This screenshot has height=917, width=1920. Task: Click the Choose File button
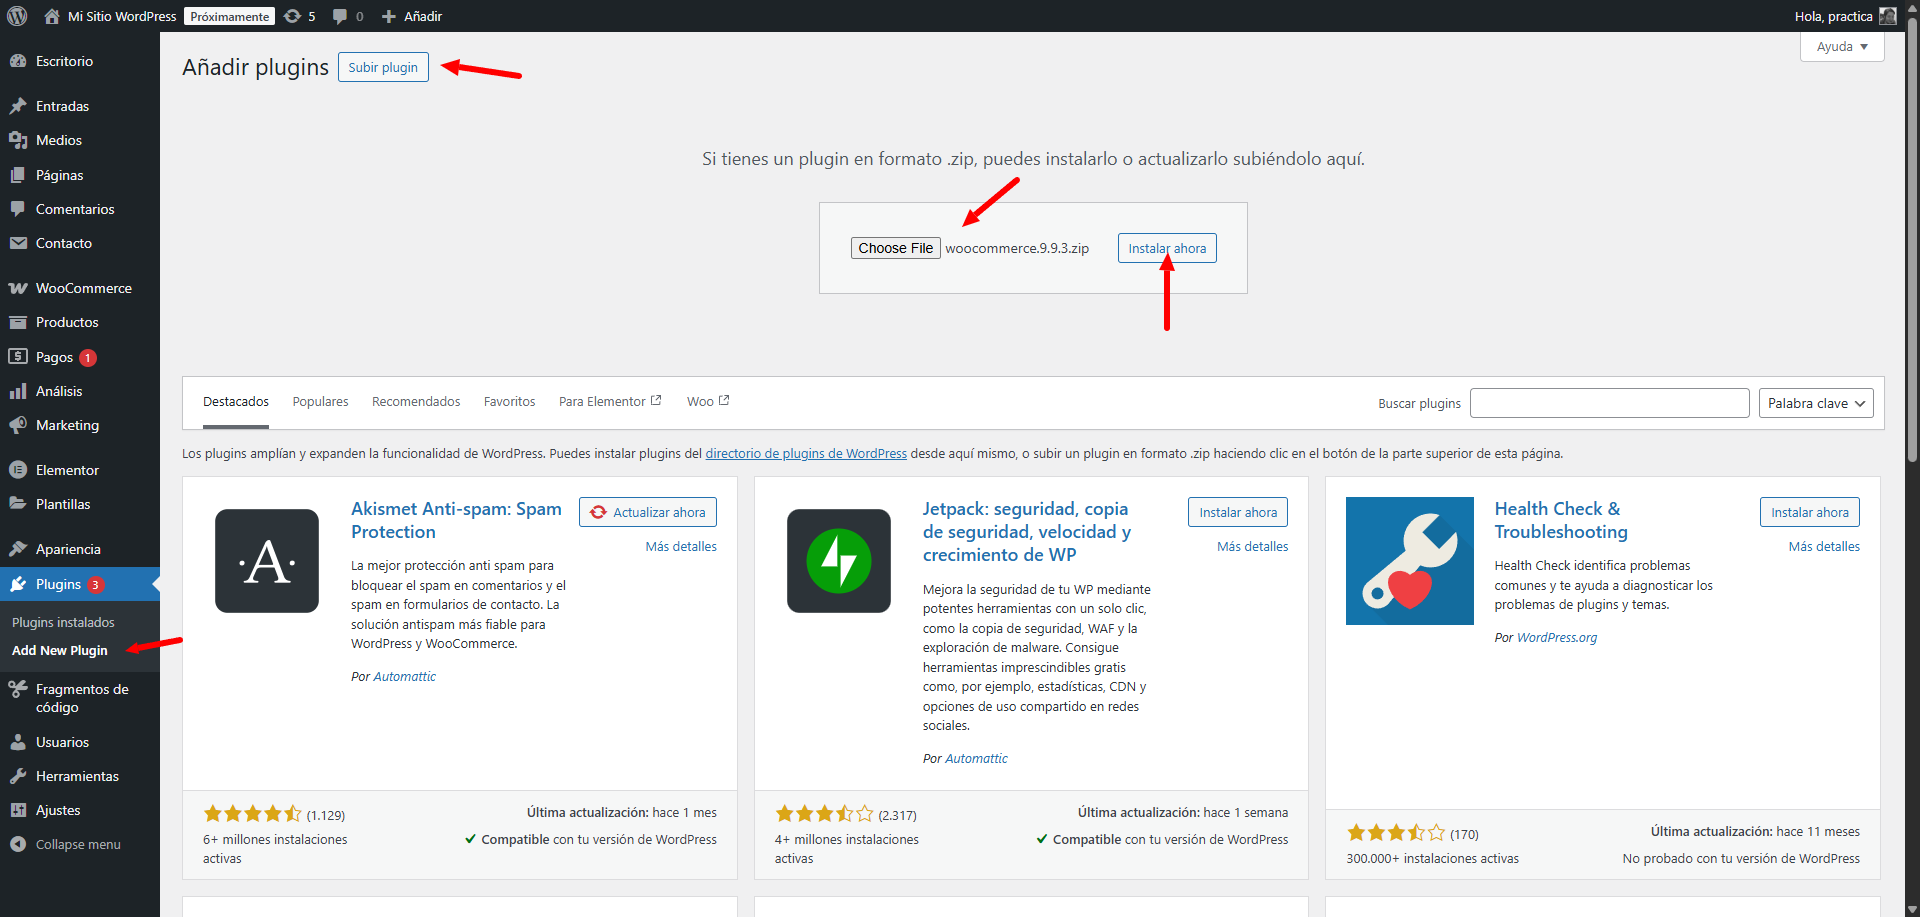[x=895, y=248]
